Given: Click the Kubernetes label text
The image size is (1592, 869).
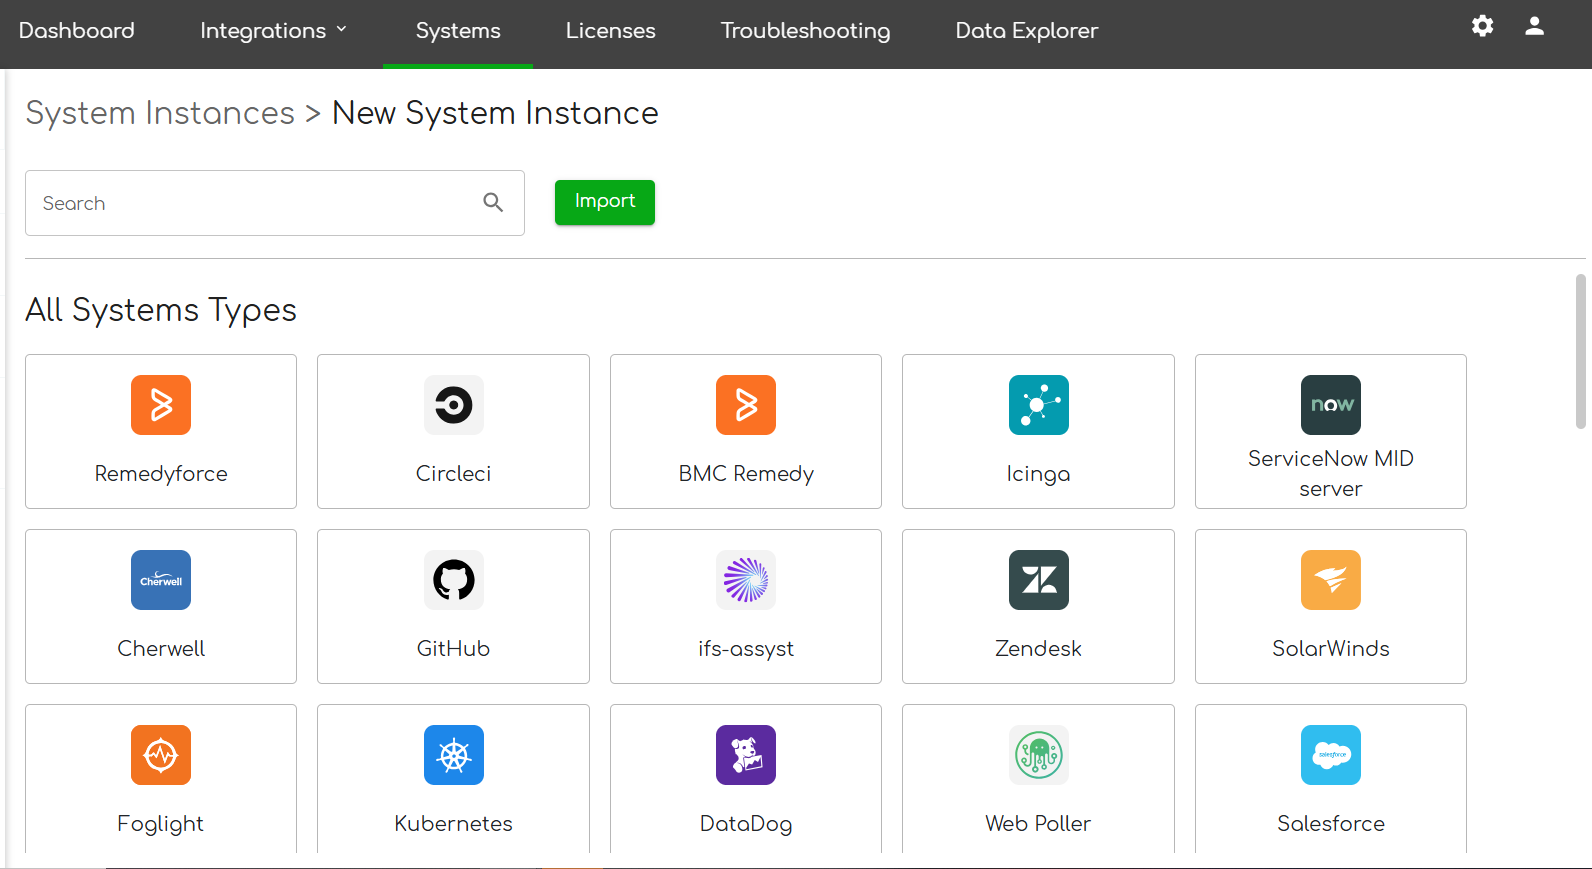Looking at the screenshot, I should [453, 824].
